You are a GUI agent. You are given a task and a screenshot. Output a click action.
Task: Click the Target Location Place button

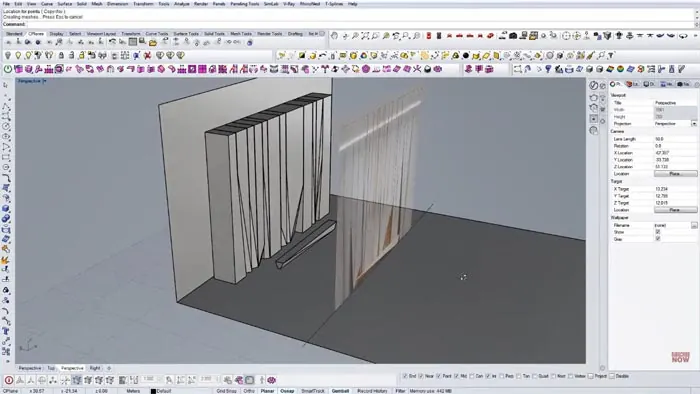(x=675, y=210)
